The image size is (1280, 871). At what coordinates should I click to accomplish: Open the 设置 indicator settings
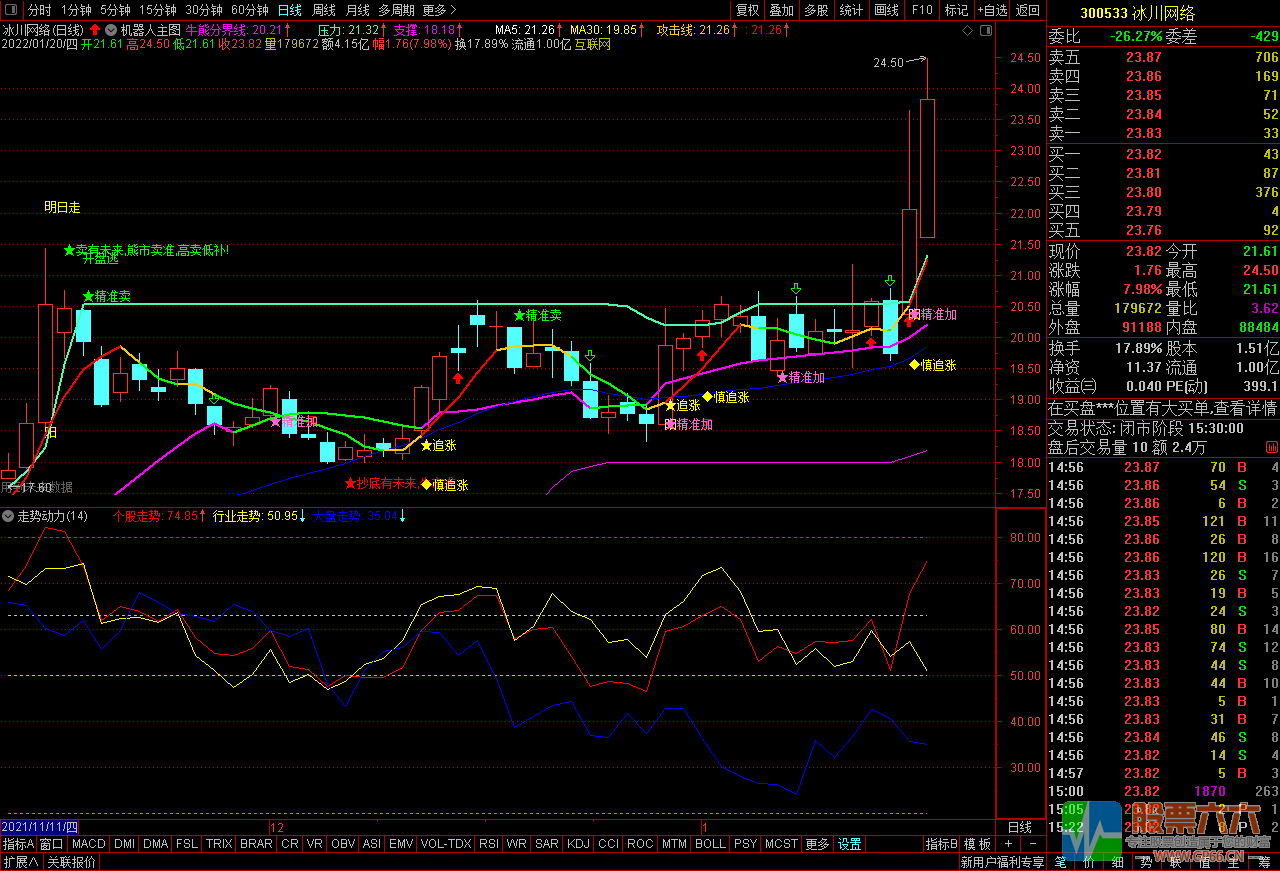[x=850, y=844]
